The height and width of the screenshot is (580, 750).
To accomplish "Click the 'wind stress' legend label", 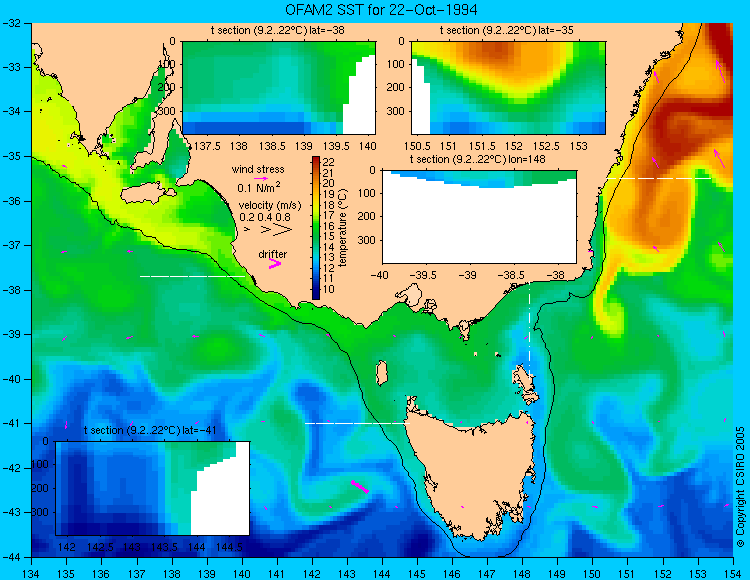I will 258,169.
